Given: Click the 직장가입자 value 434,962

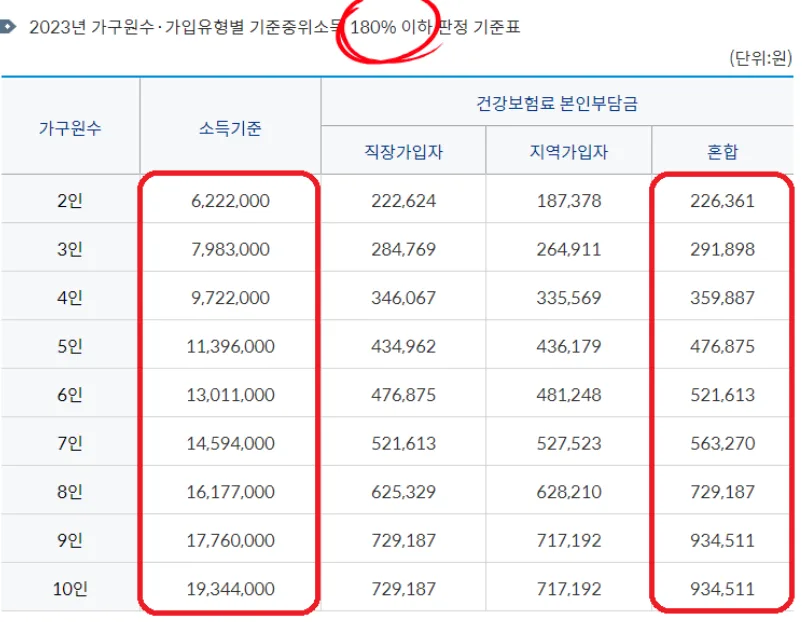Looking at the screenshot, I should pos(404,346).
